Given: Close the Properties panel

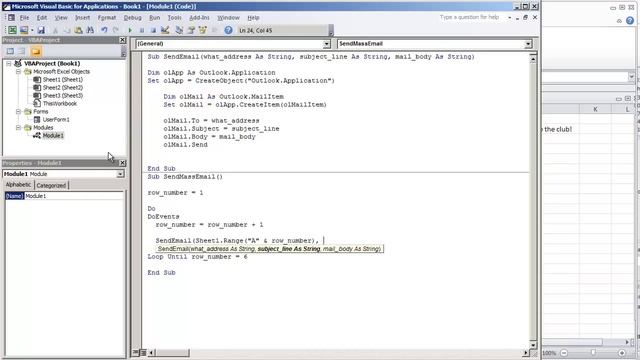Looking at the screenshot, I should coord(122,163).
